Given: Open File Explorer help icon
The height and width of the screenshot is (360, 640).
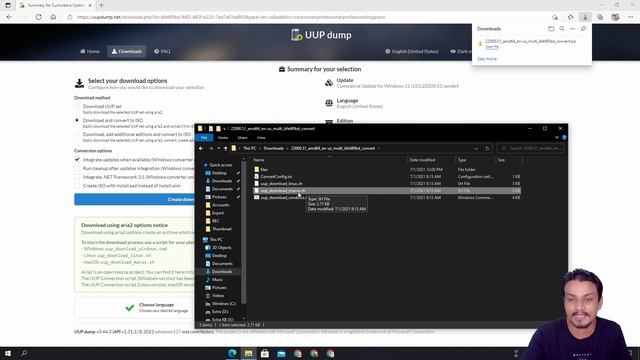Looking at the screenshot, I should [x=564, y=138].
